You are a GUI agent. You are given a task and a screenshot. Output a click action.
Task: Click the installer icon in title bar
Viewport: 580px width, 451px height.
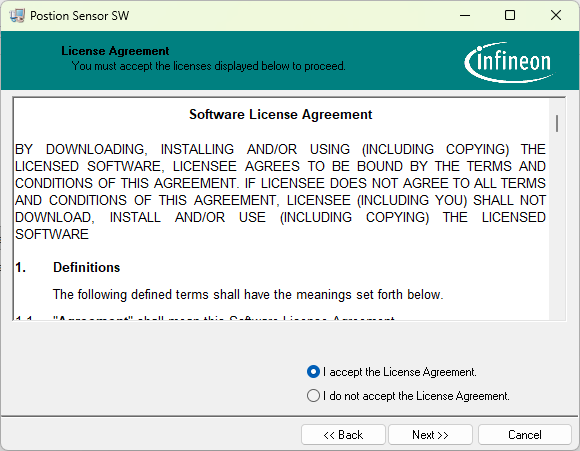click(17, 16)
